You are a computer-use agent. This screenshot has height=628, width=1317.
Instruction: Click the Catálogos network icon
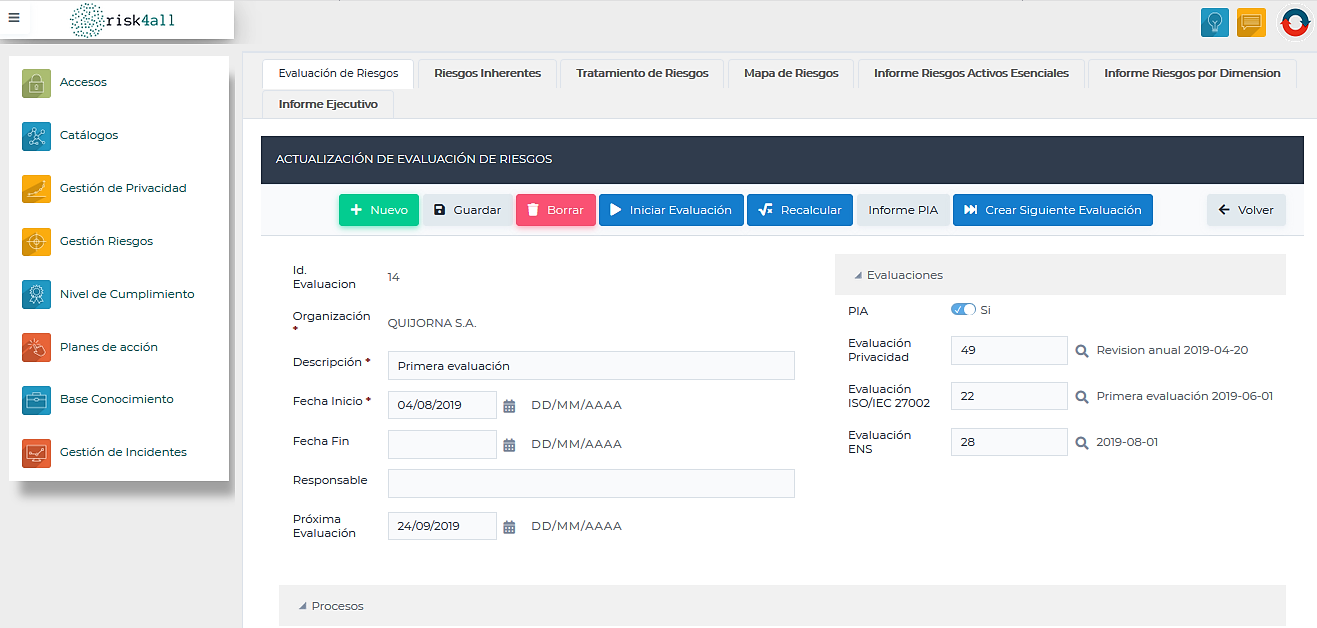37,136
